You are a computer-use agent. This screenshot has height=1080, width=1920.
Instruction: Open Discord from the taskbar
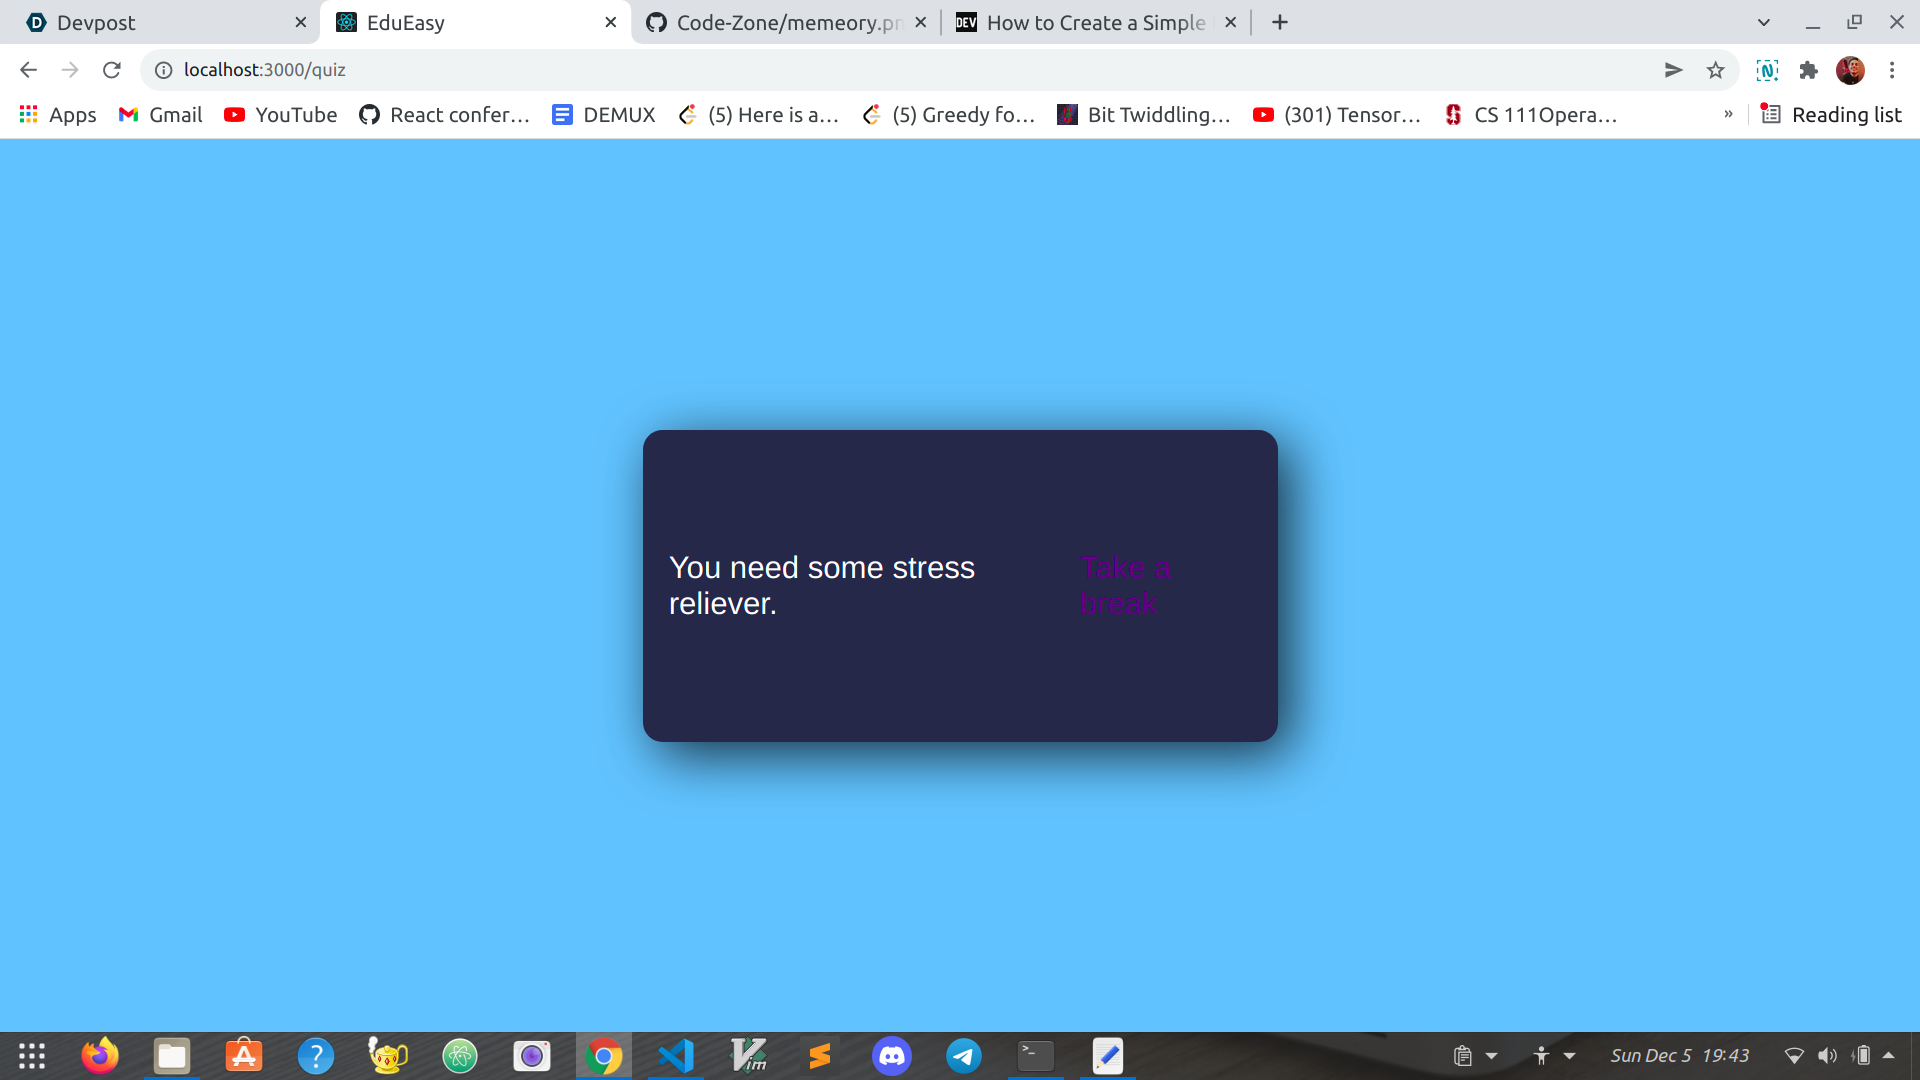tap(891, 1056)
